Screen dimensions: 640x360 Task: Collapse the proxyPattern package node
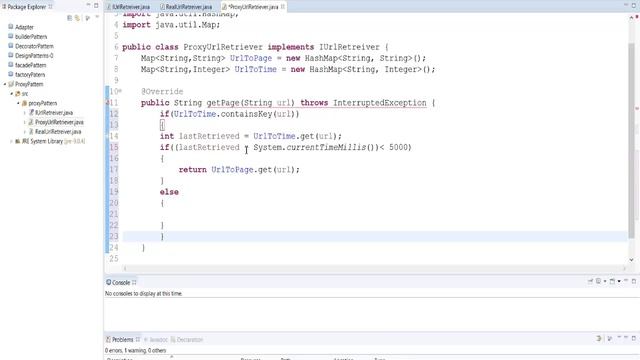(18, 103)
